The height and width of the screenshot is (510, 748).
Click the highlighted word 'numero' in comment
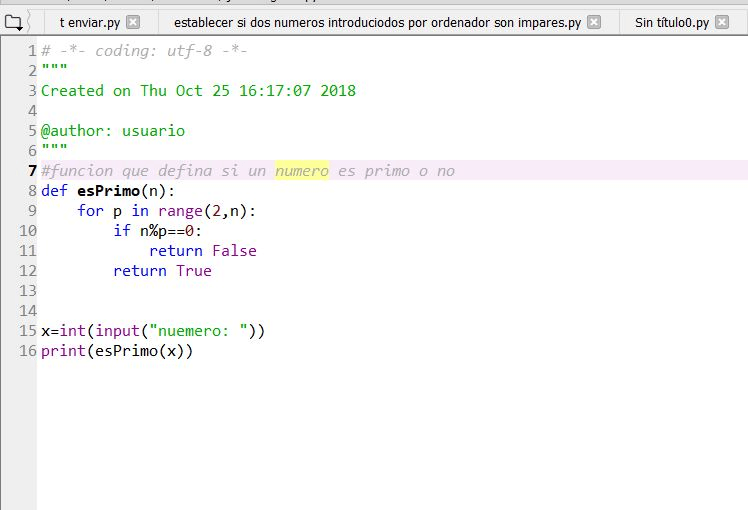[x=302, y=171]
